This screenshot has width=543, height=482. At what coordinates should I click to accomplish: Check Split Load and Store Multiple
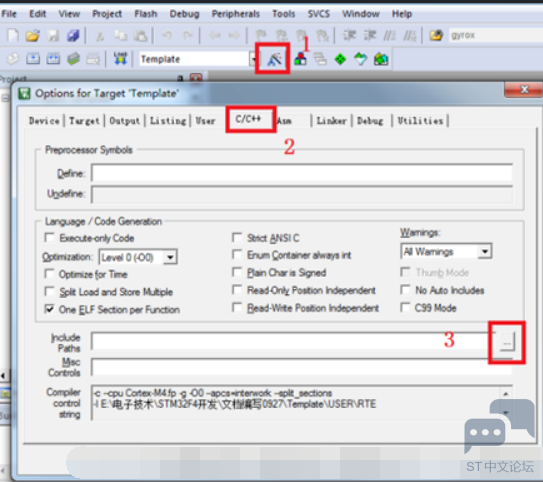tap(50, 292)
